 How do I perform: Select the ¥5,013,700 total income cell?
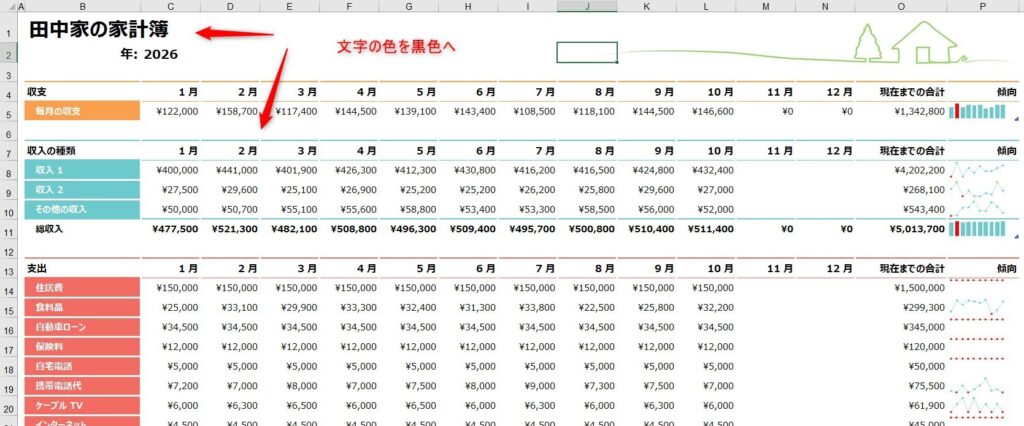(901, 229)
